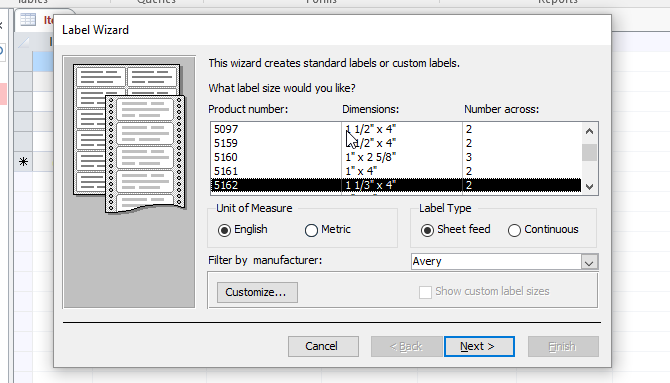This screenshot has height=383, width=670.
Task: Click the label list scroll-up arrow
Action: pos(589,131)
